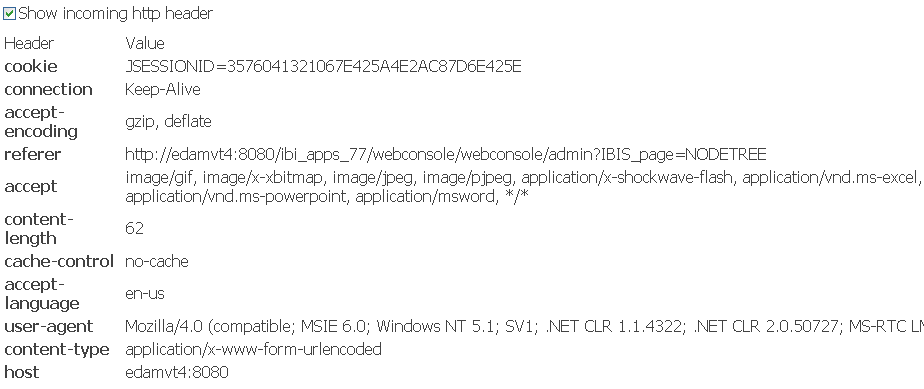
Task: Click the host value edamvt4:8080
Action: click(x=177, y=372)
